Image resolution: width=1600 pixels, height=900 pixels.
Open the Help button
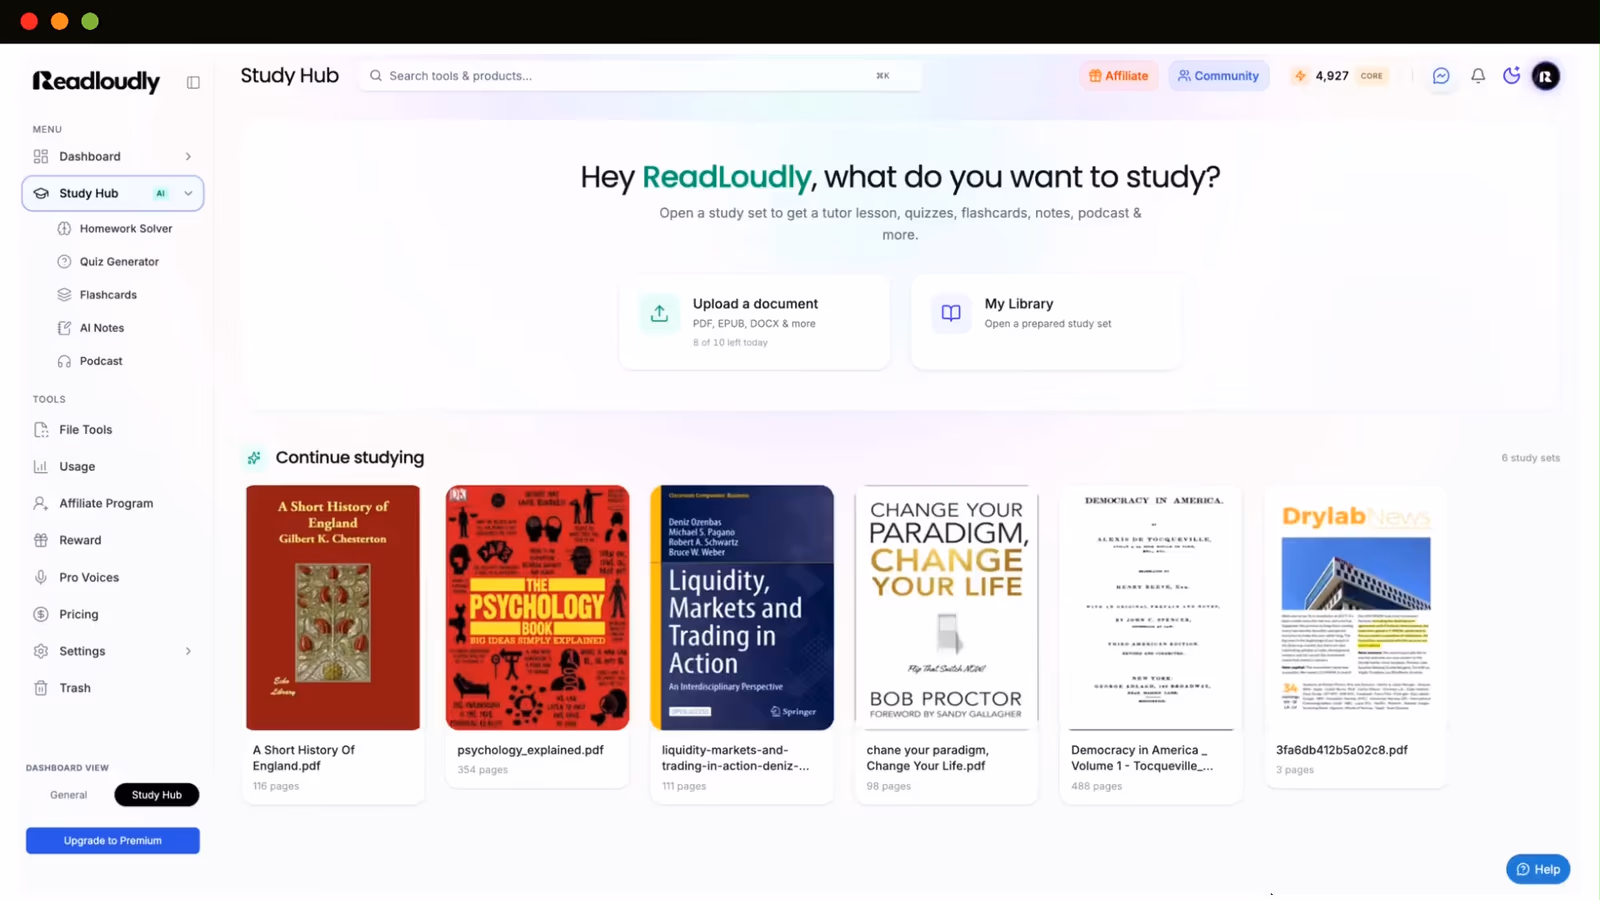1538,869
